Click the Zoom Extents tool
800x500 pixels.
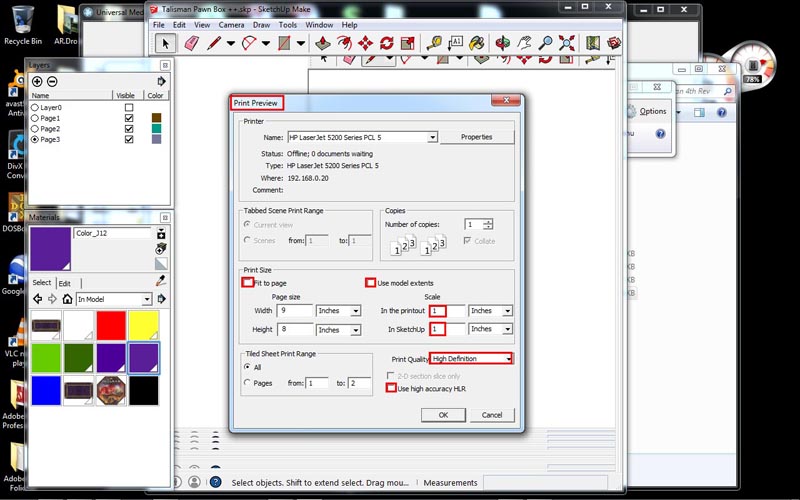click(x=566, y=43)
